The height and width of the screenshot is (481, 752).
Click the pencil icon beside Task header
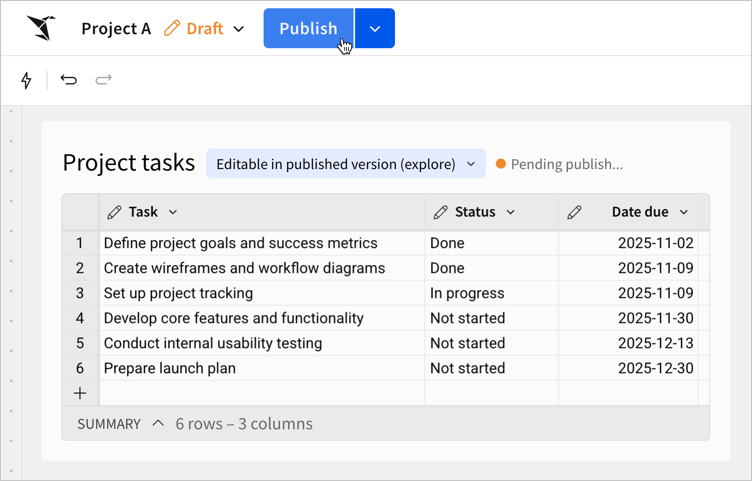pyautogui.click(x=114, y=212)
